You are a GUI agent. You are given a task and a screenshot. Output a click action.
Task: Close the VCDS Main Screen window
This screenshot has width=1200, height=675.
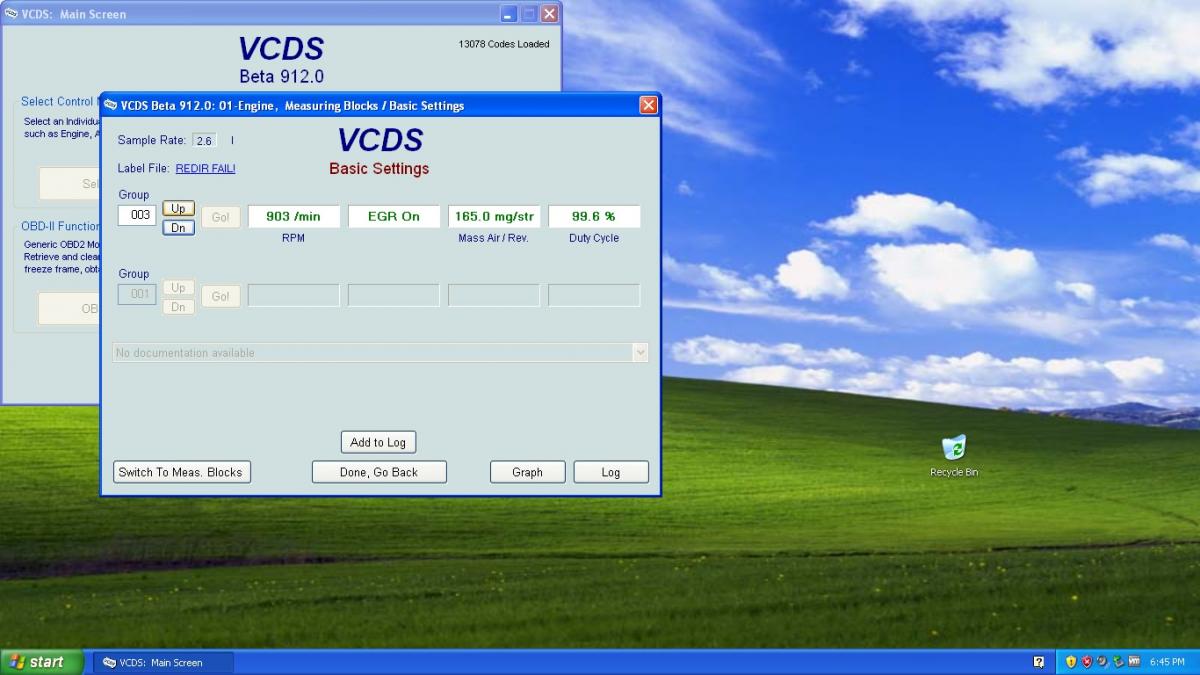point(549,14)
